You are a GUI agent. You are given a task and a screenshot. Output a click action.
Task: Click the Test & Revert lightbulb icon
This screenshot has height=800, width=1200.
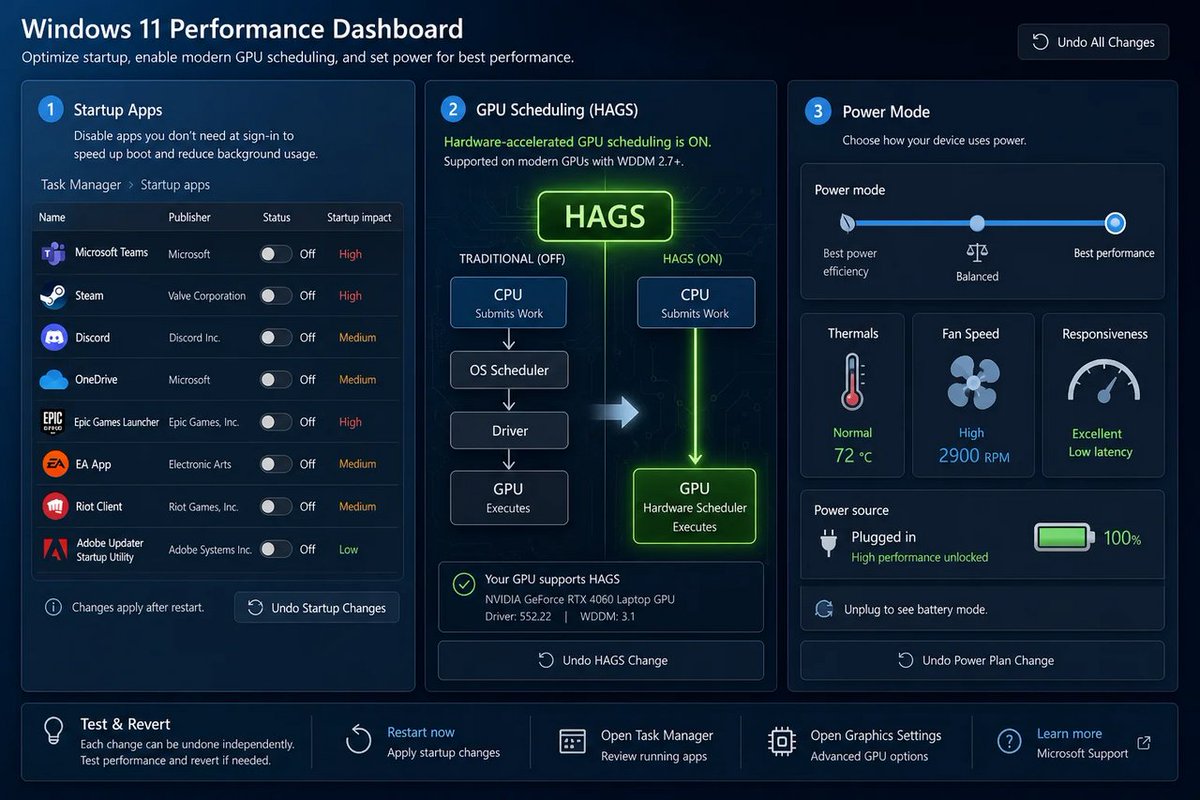tap(55, 732)
